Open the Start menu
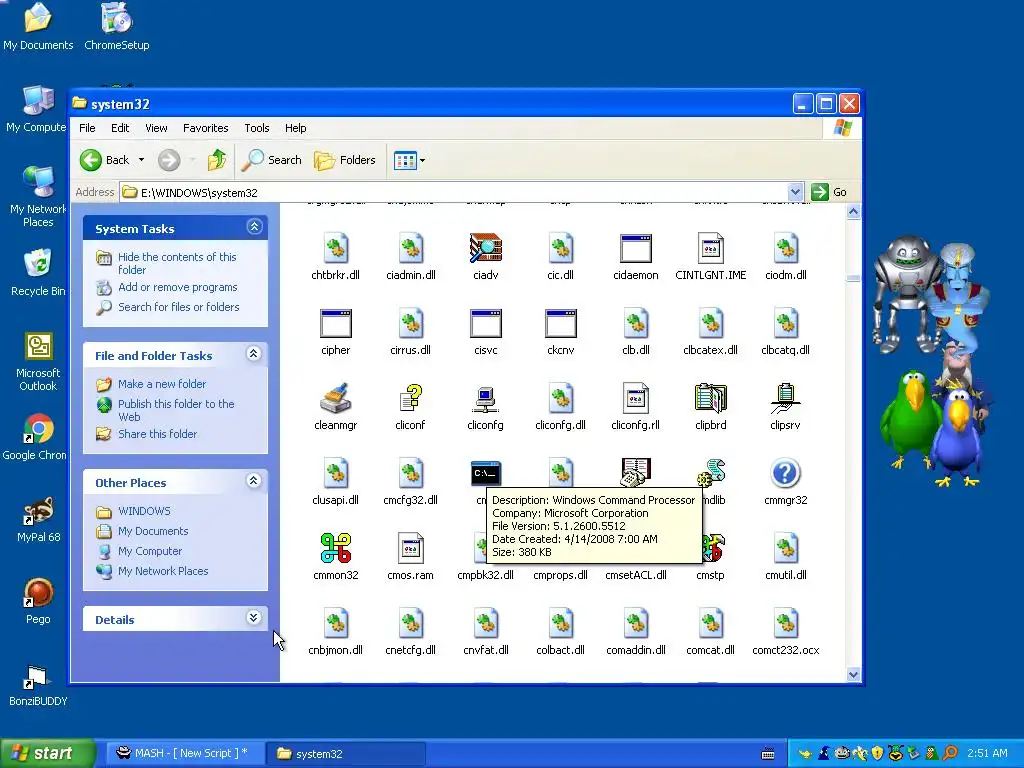Screen dimensions: 1024x768 pyautogui.click(x=47, y=754)
